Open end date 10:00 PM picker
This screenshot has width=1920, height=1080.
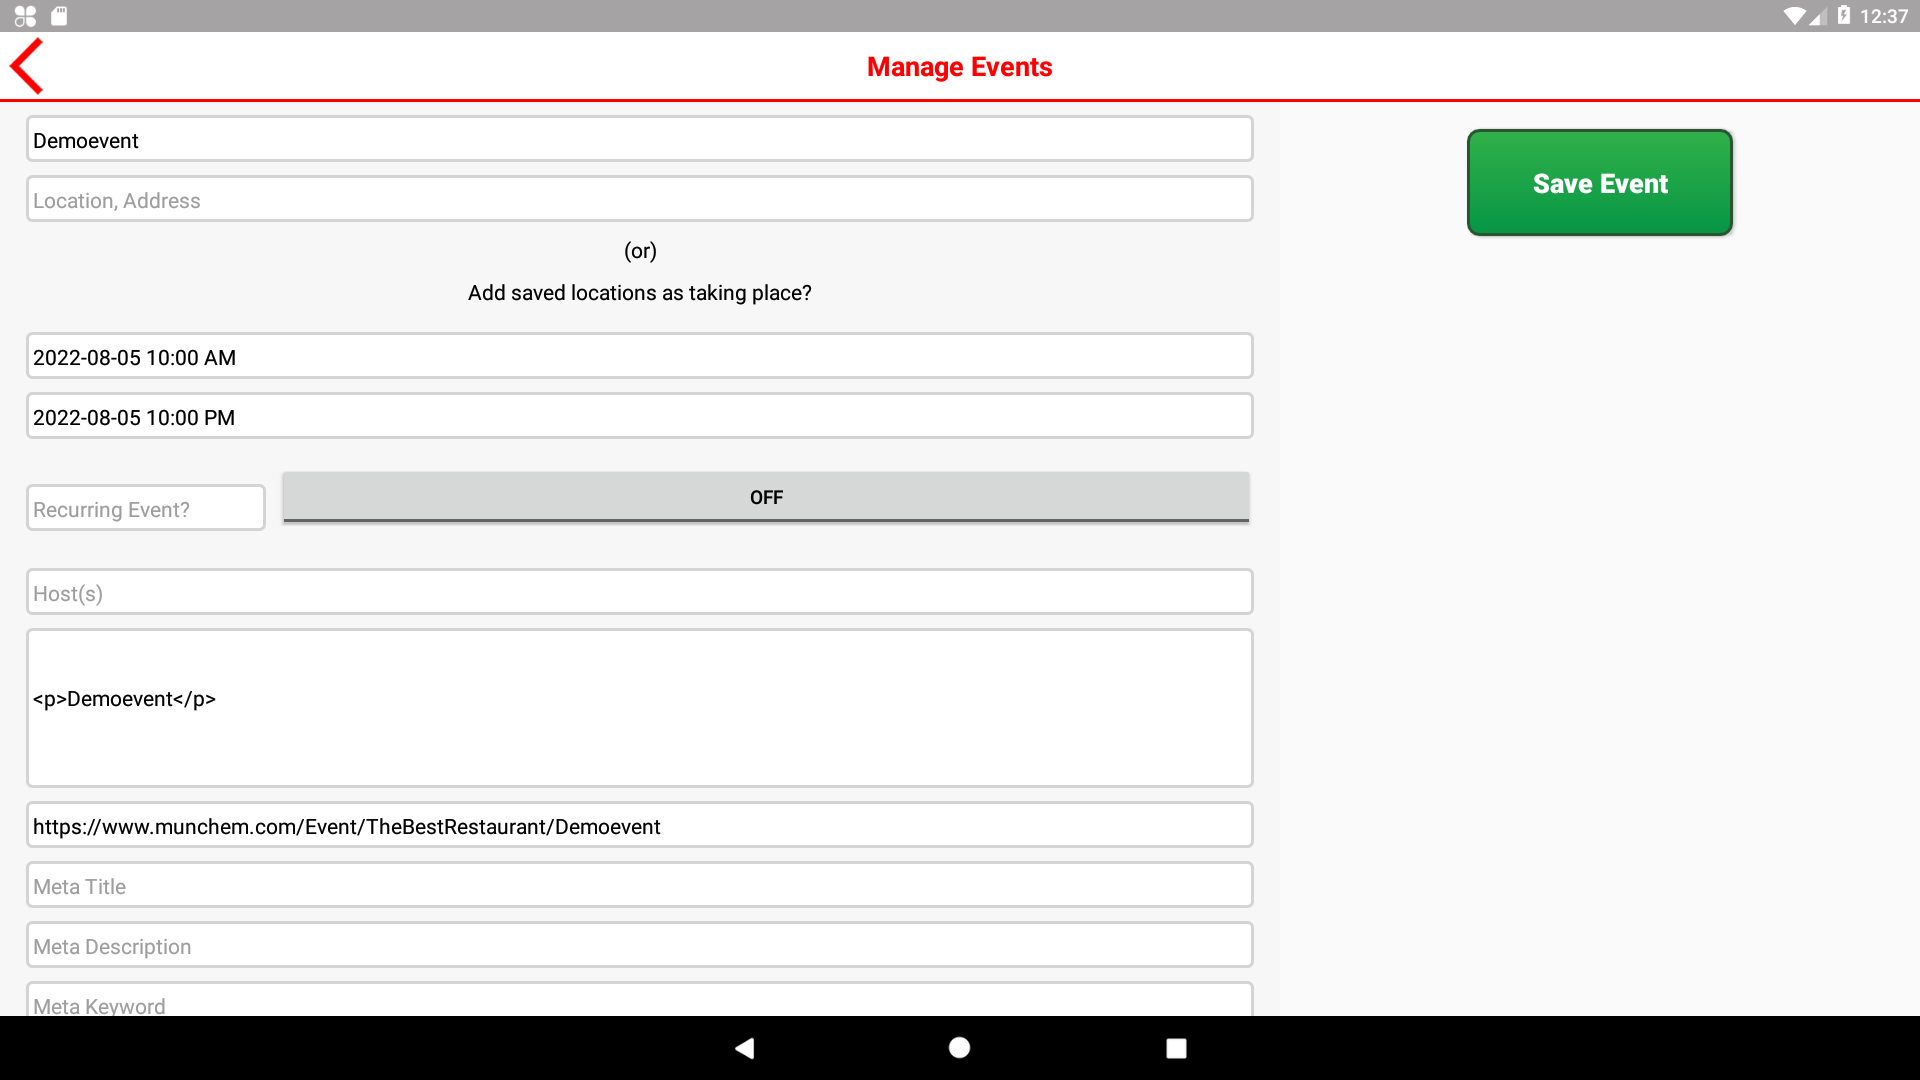639,417
